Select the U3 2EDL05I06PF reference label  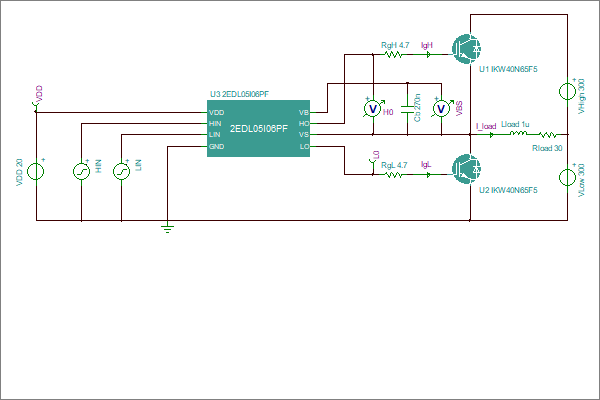[x=240, y=94]
